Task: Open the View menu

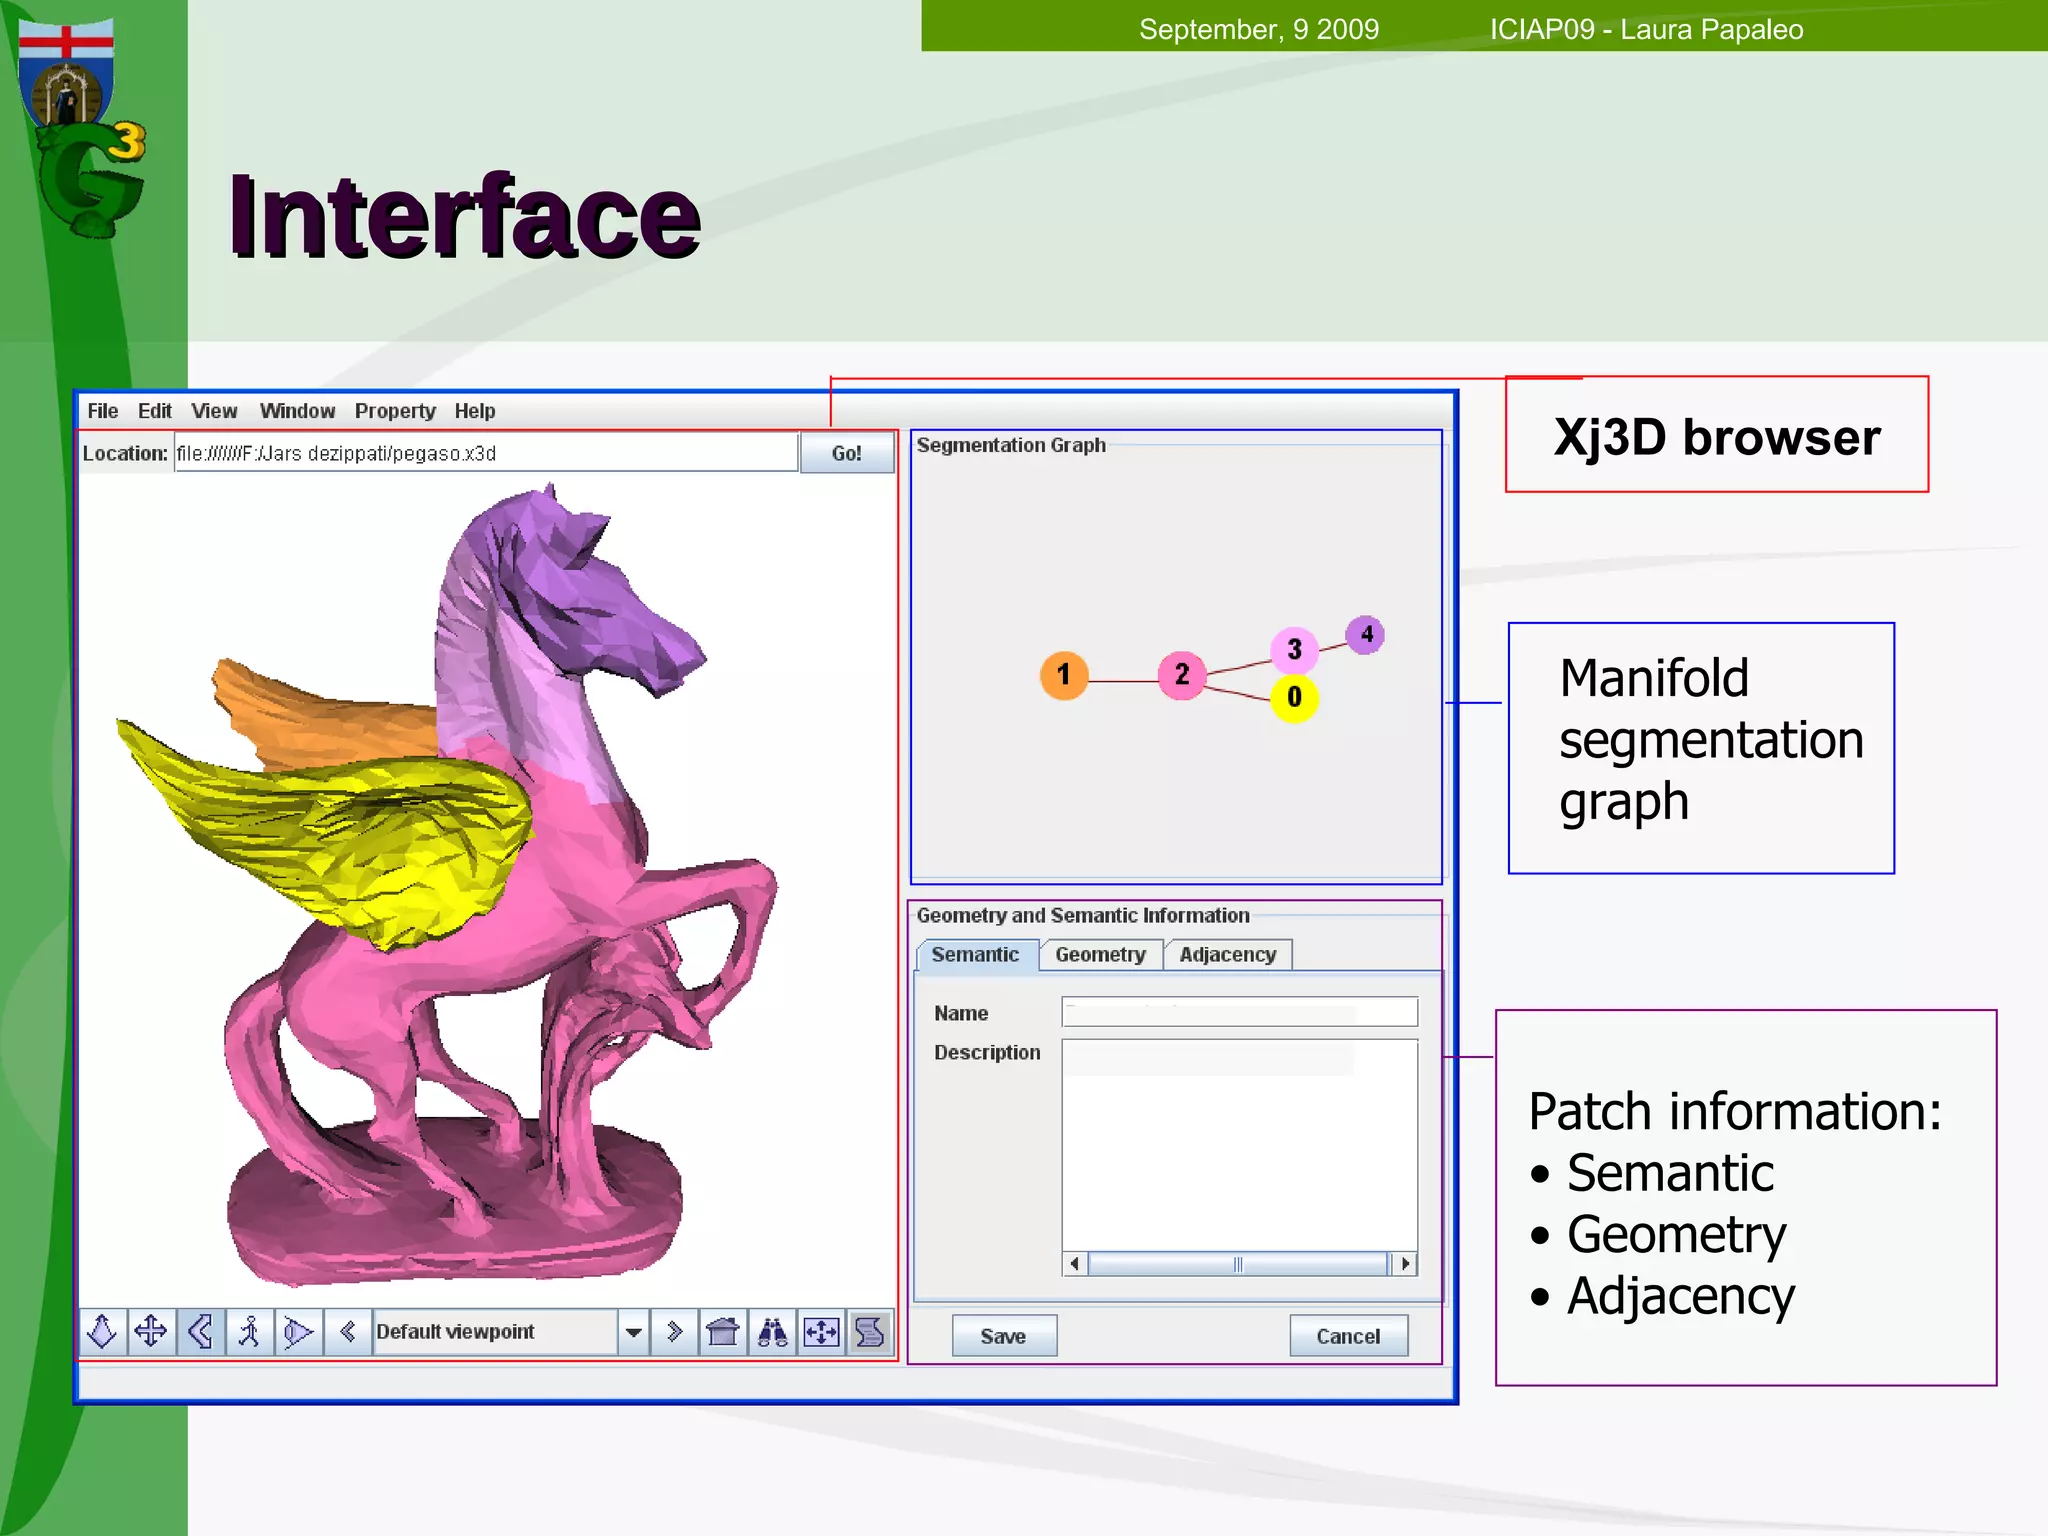Action: tap(214, 411)
